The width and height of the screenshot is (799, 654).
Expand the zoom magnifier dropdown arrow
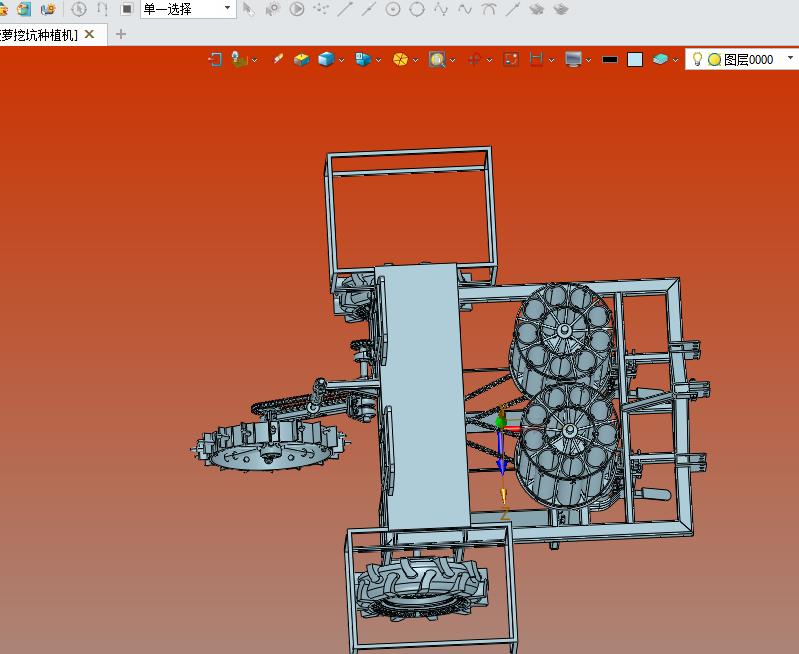click(453, 60)
